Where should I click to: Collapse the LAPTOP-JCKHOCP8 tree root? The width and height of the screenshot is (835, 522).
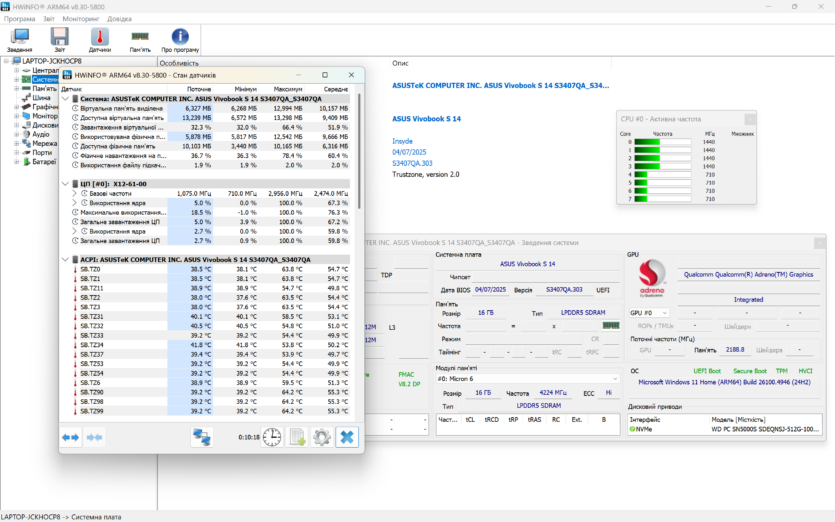pos(6,61)
